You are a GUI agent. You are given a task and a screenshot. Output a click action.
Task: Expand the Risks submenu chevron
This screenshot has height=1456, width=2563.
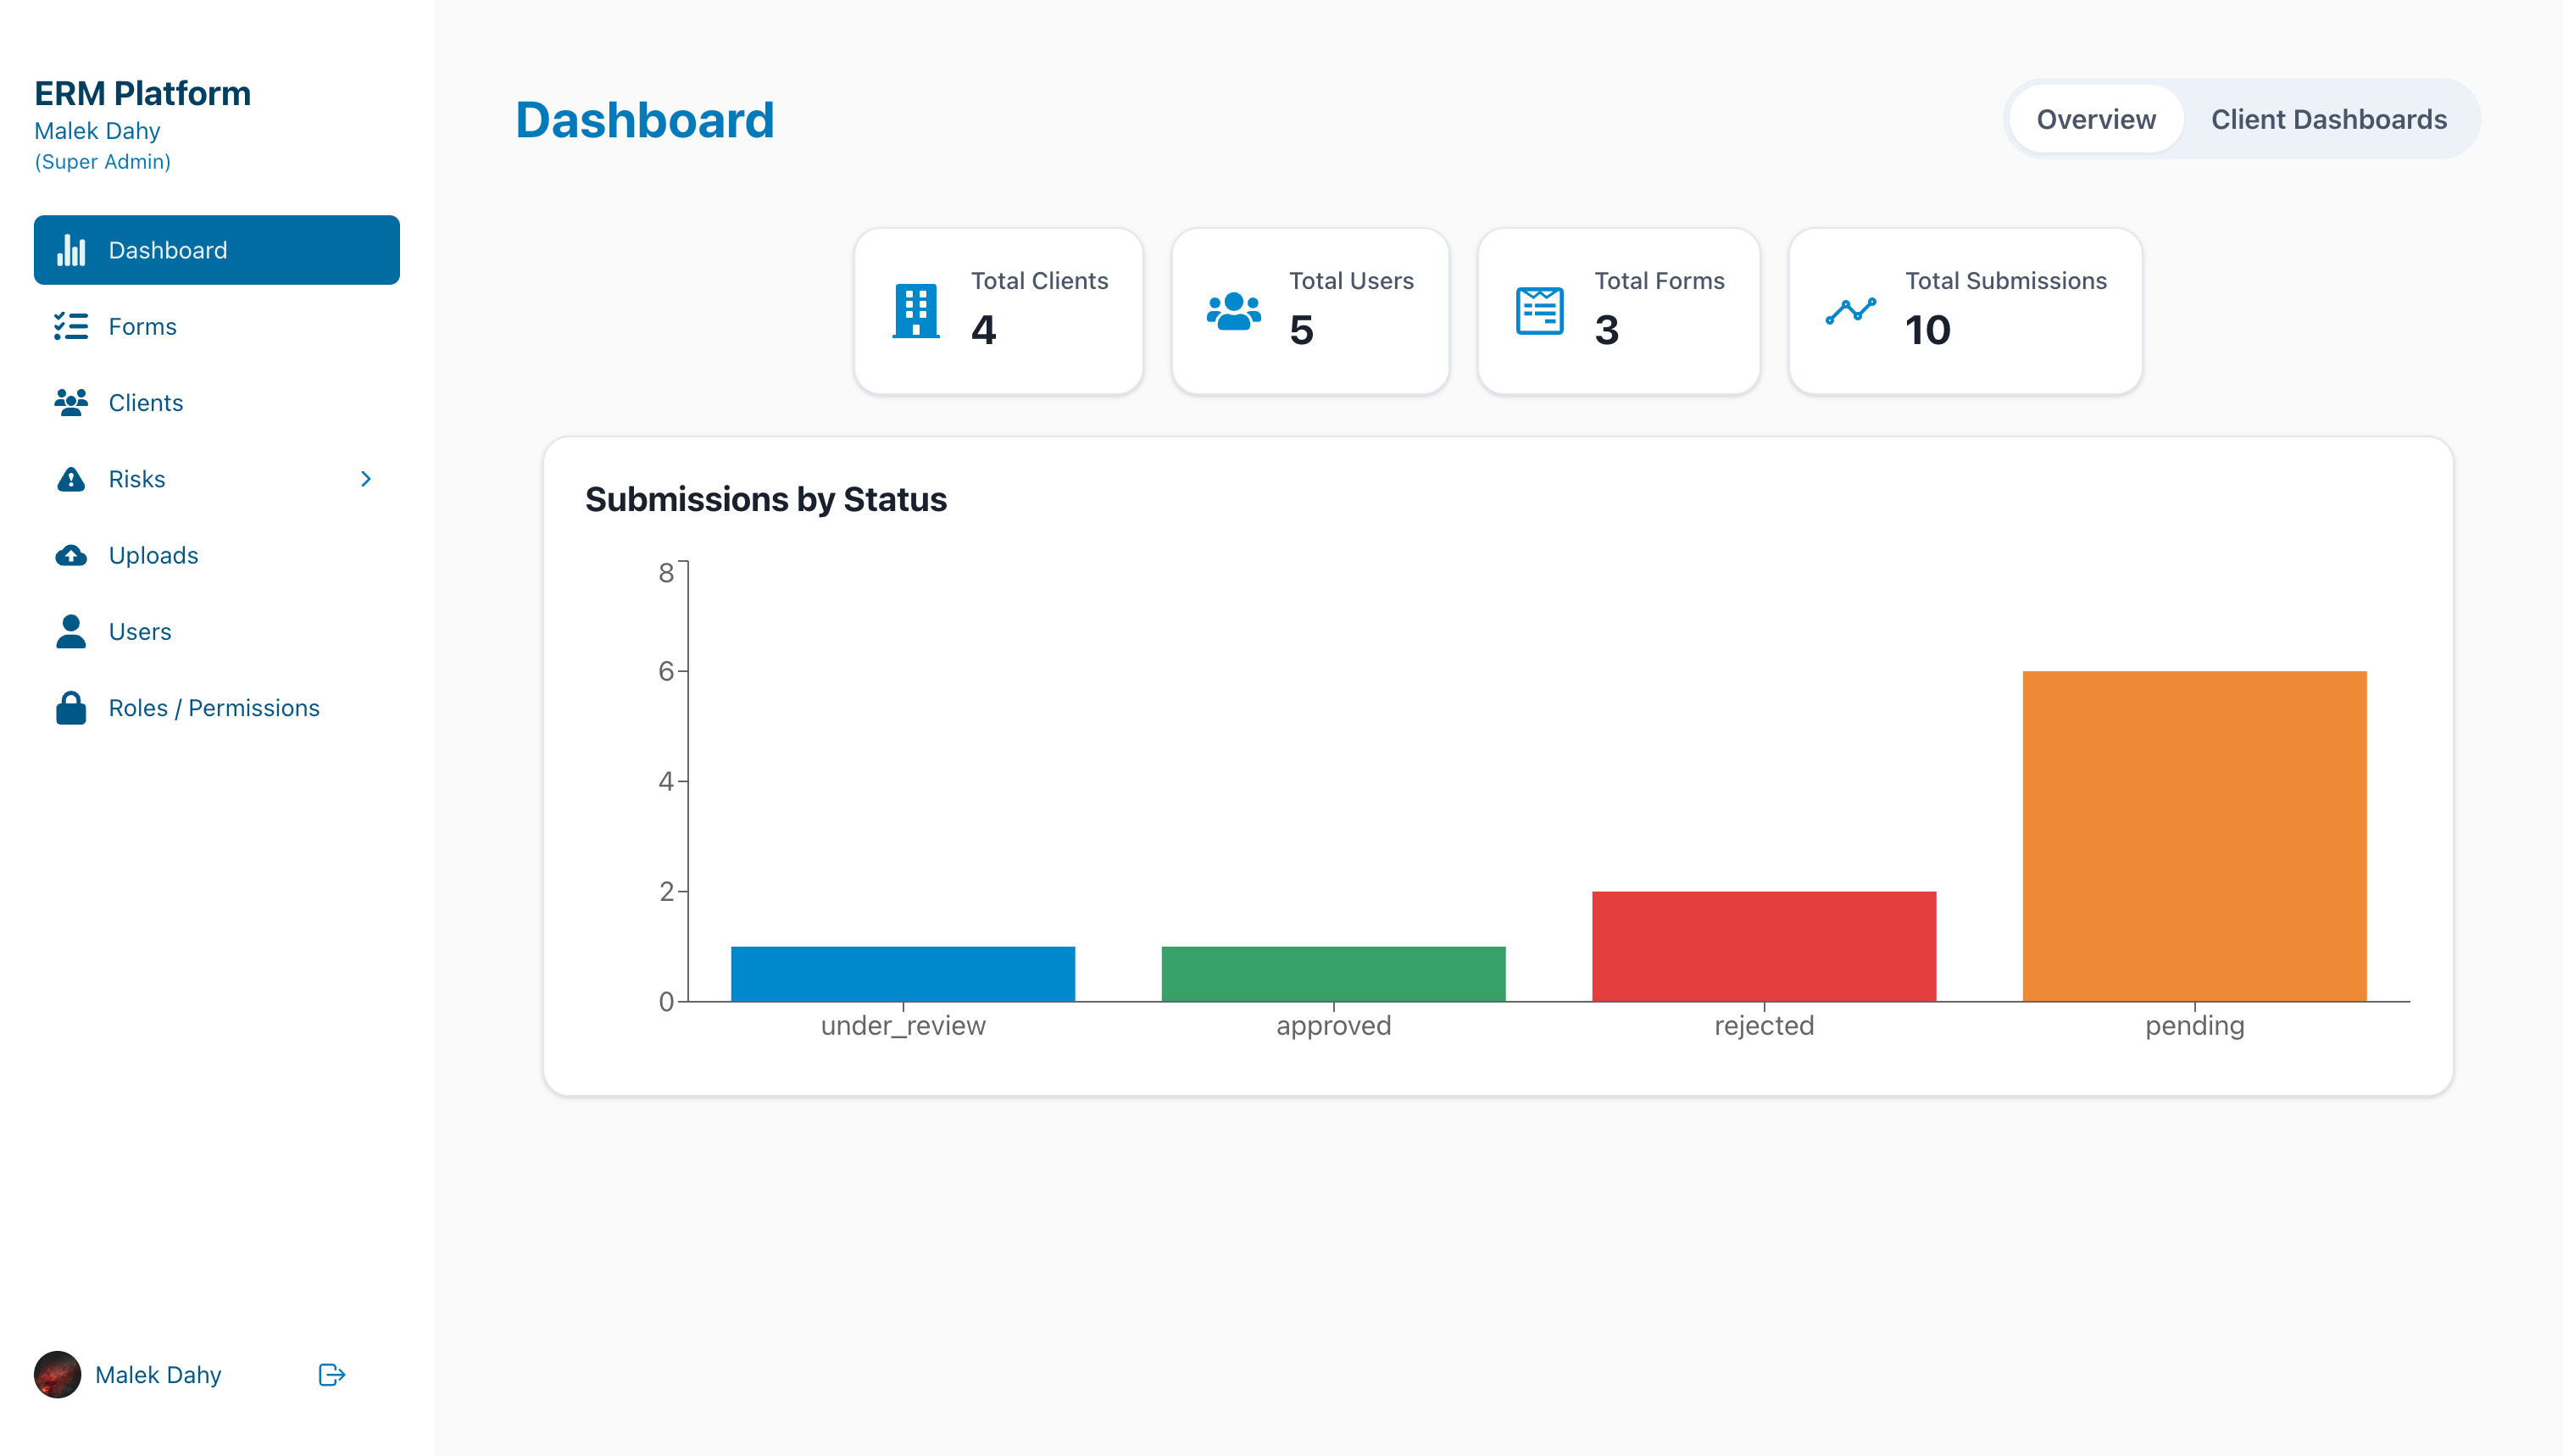[x=366, y=479]
